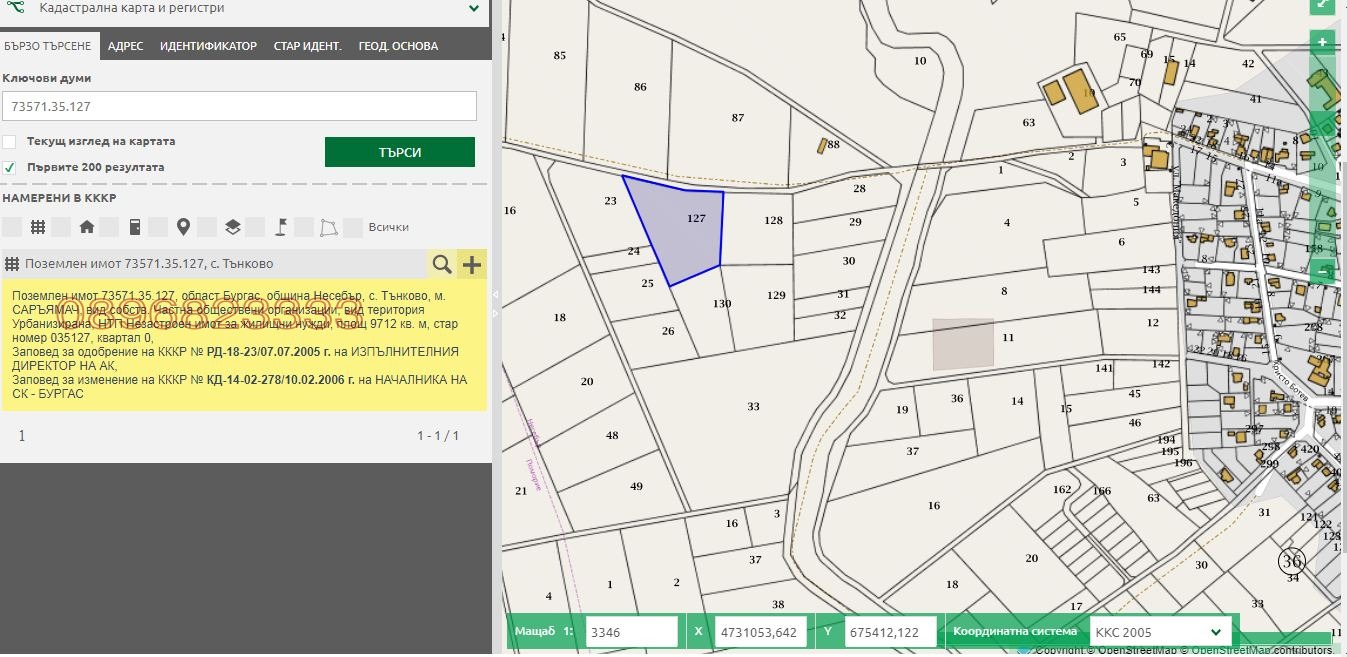Zoom in on the map

pos(1322,42)
